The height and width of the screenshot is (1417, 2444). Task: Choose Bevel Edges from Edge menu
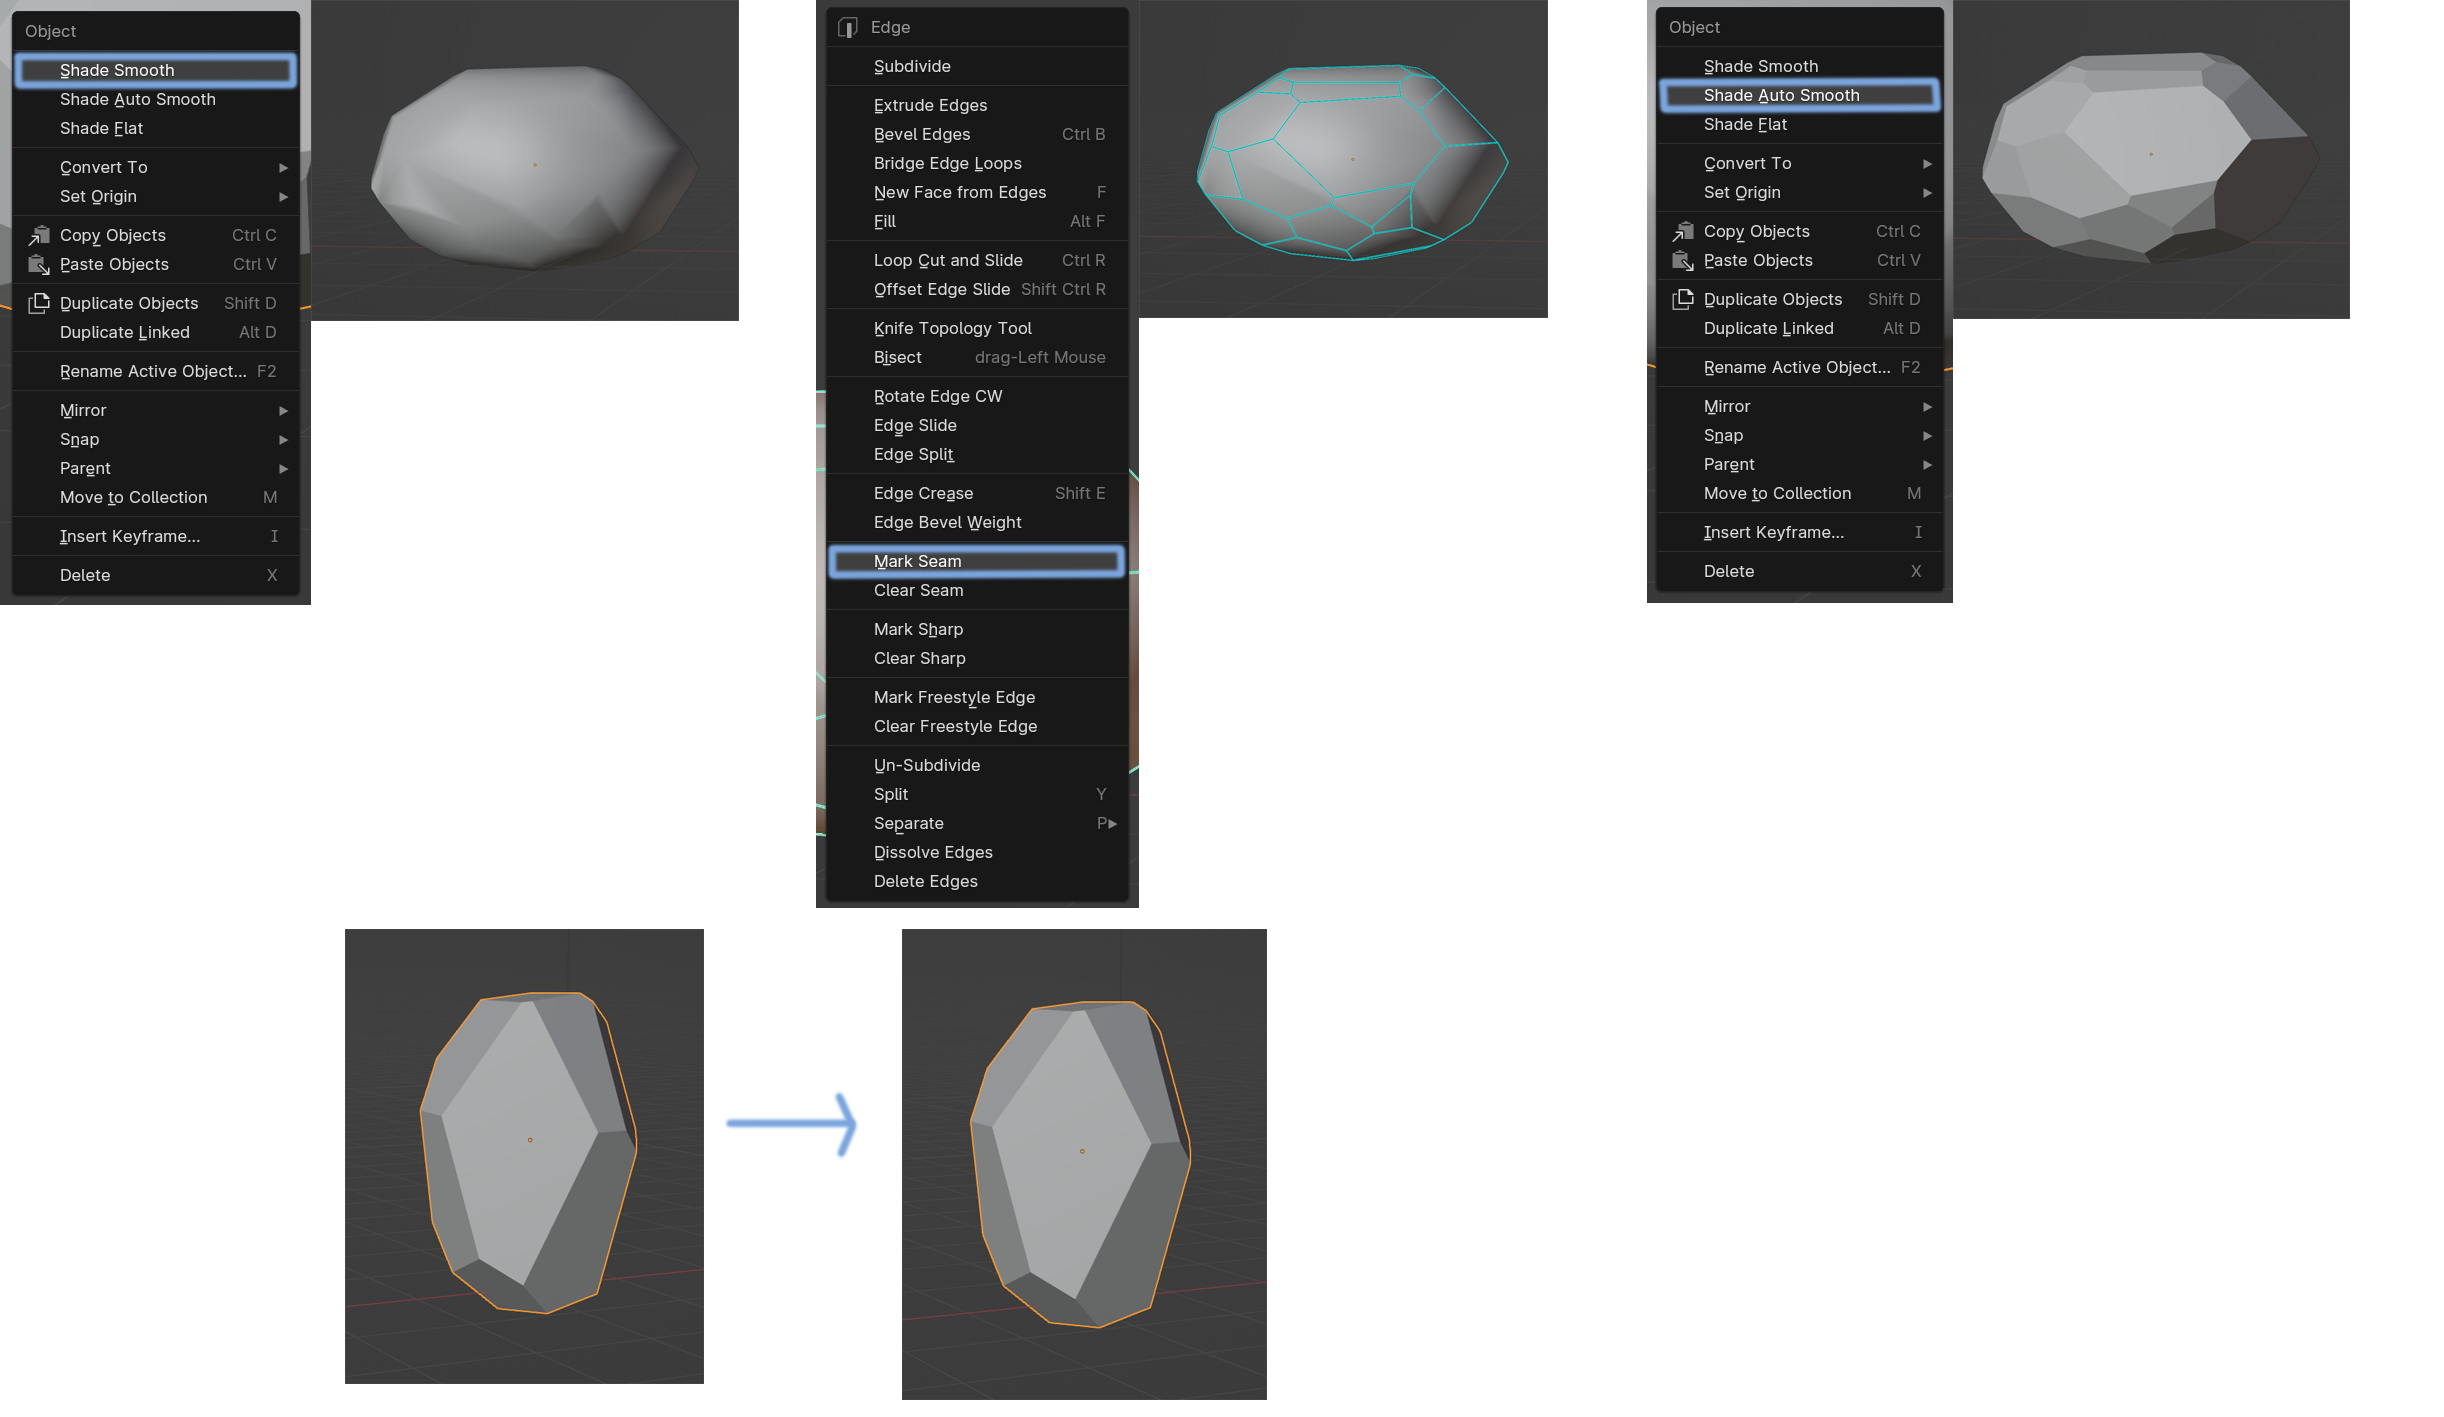(922, 134)
